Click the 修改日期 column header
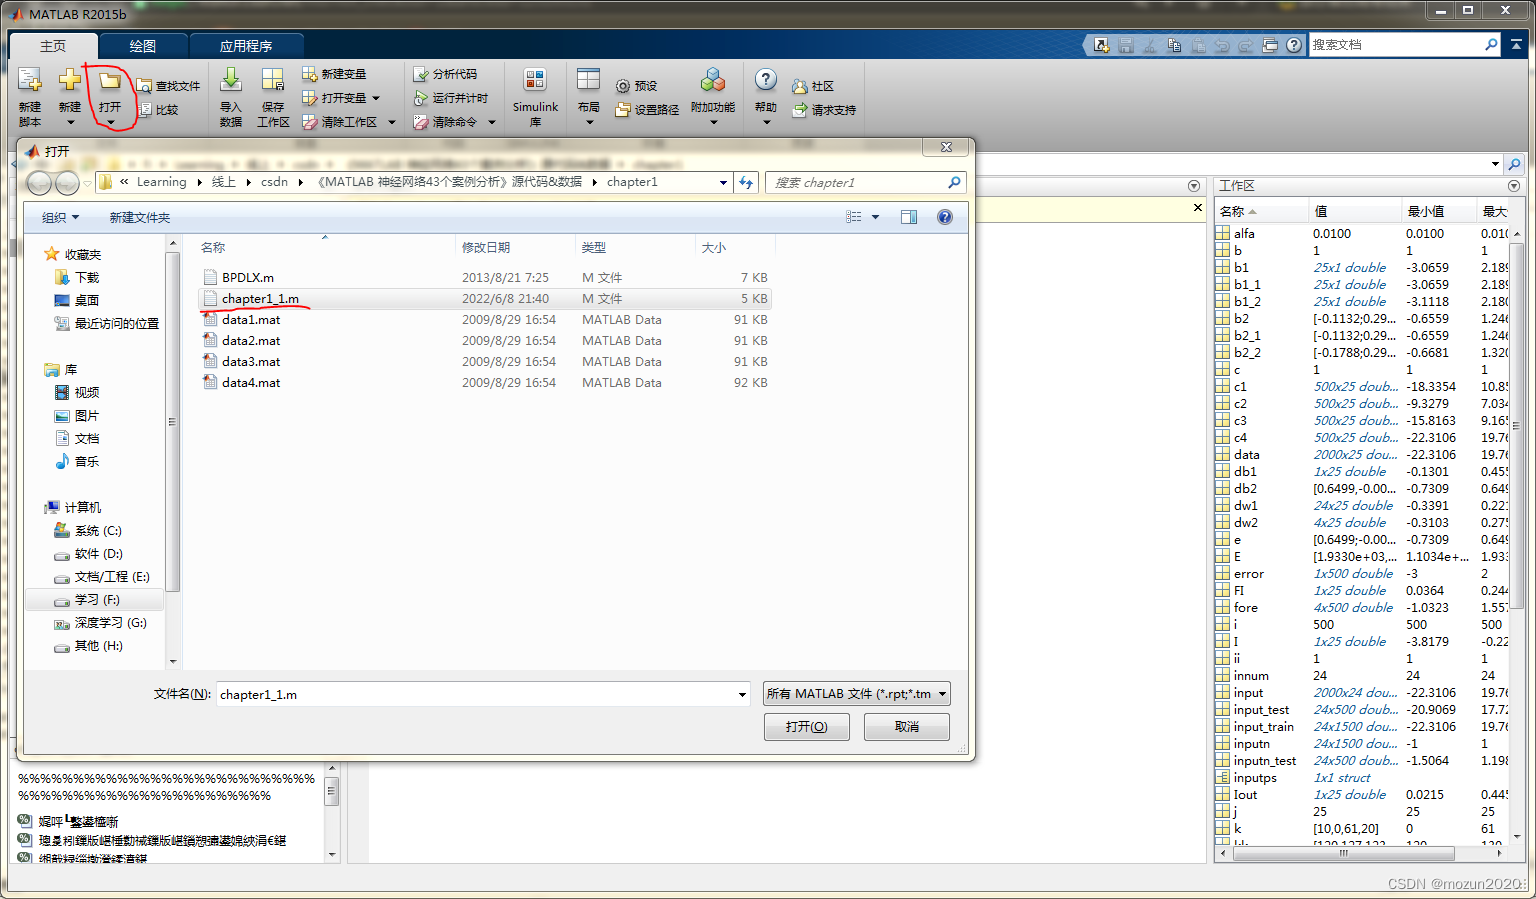1536x899 pixels. 486,247
